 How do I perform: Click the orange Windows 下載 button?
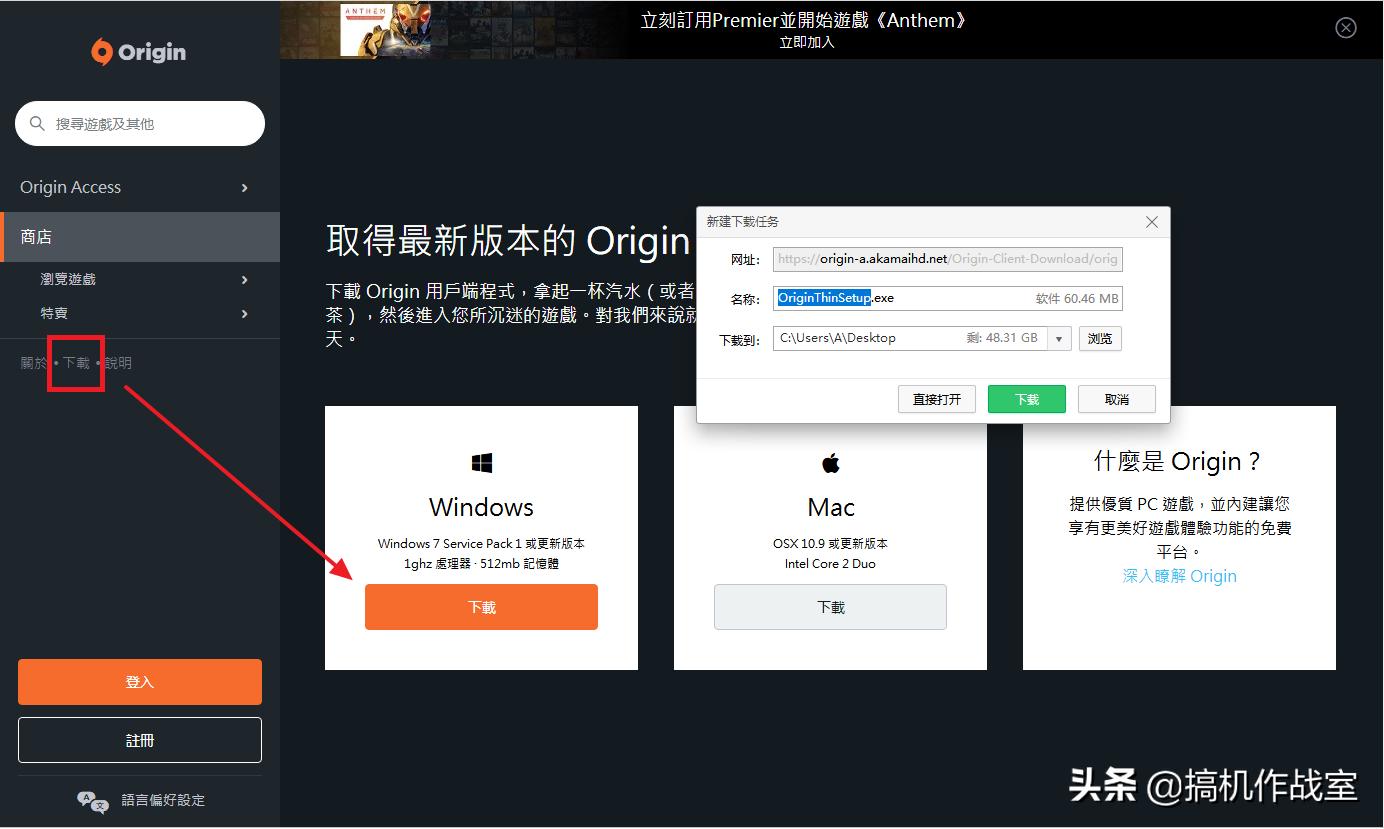[481, 606]
